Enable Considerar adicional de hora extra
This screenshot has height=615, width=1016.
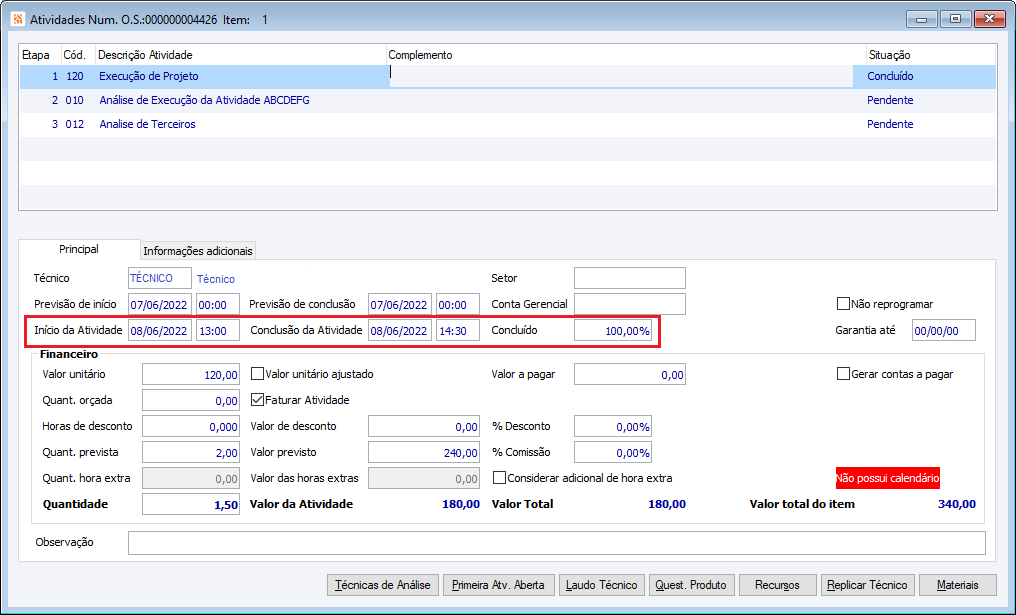(500, 478)
